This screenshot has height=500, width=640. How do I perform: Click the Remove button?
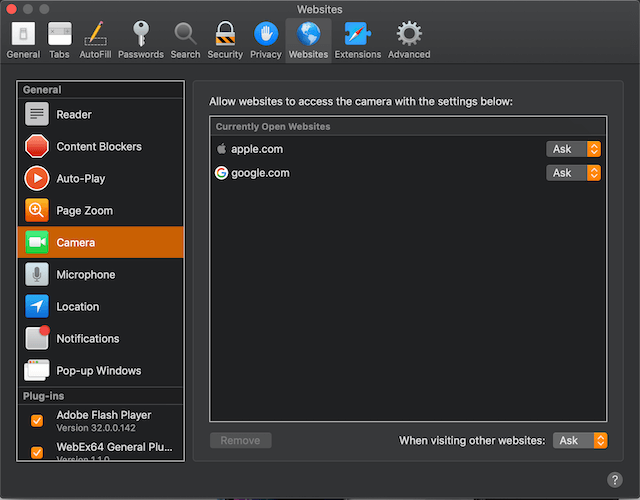click(240, 440)
